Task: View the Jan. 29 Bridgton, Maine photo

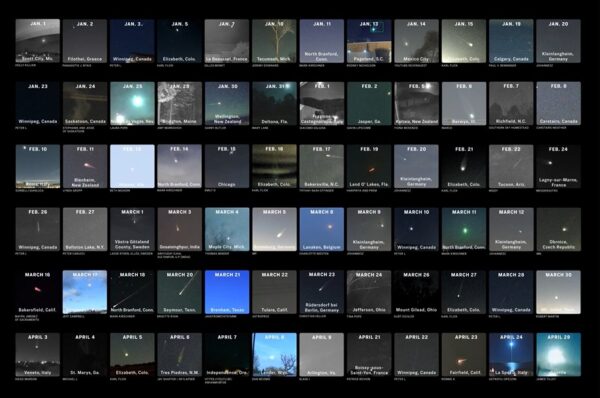Action: (x=179, y=103)
